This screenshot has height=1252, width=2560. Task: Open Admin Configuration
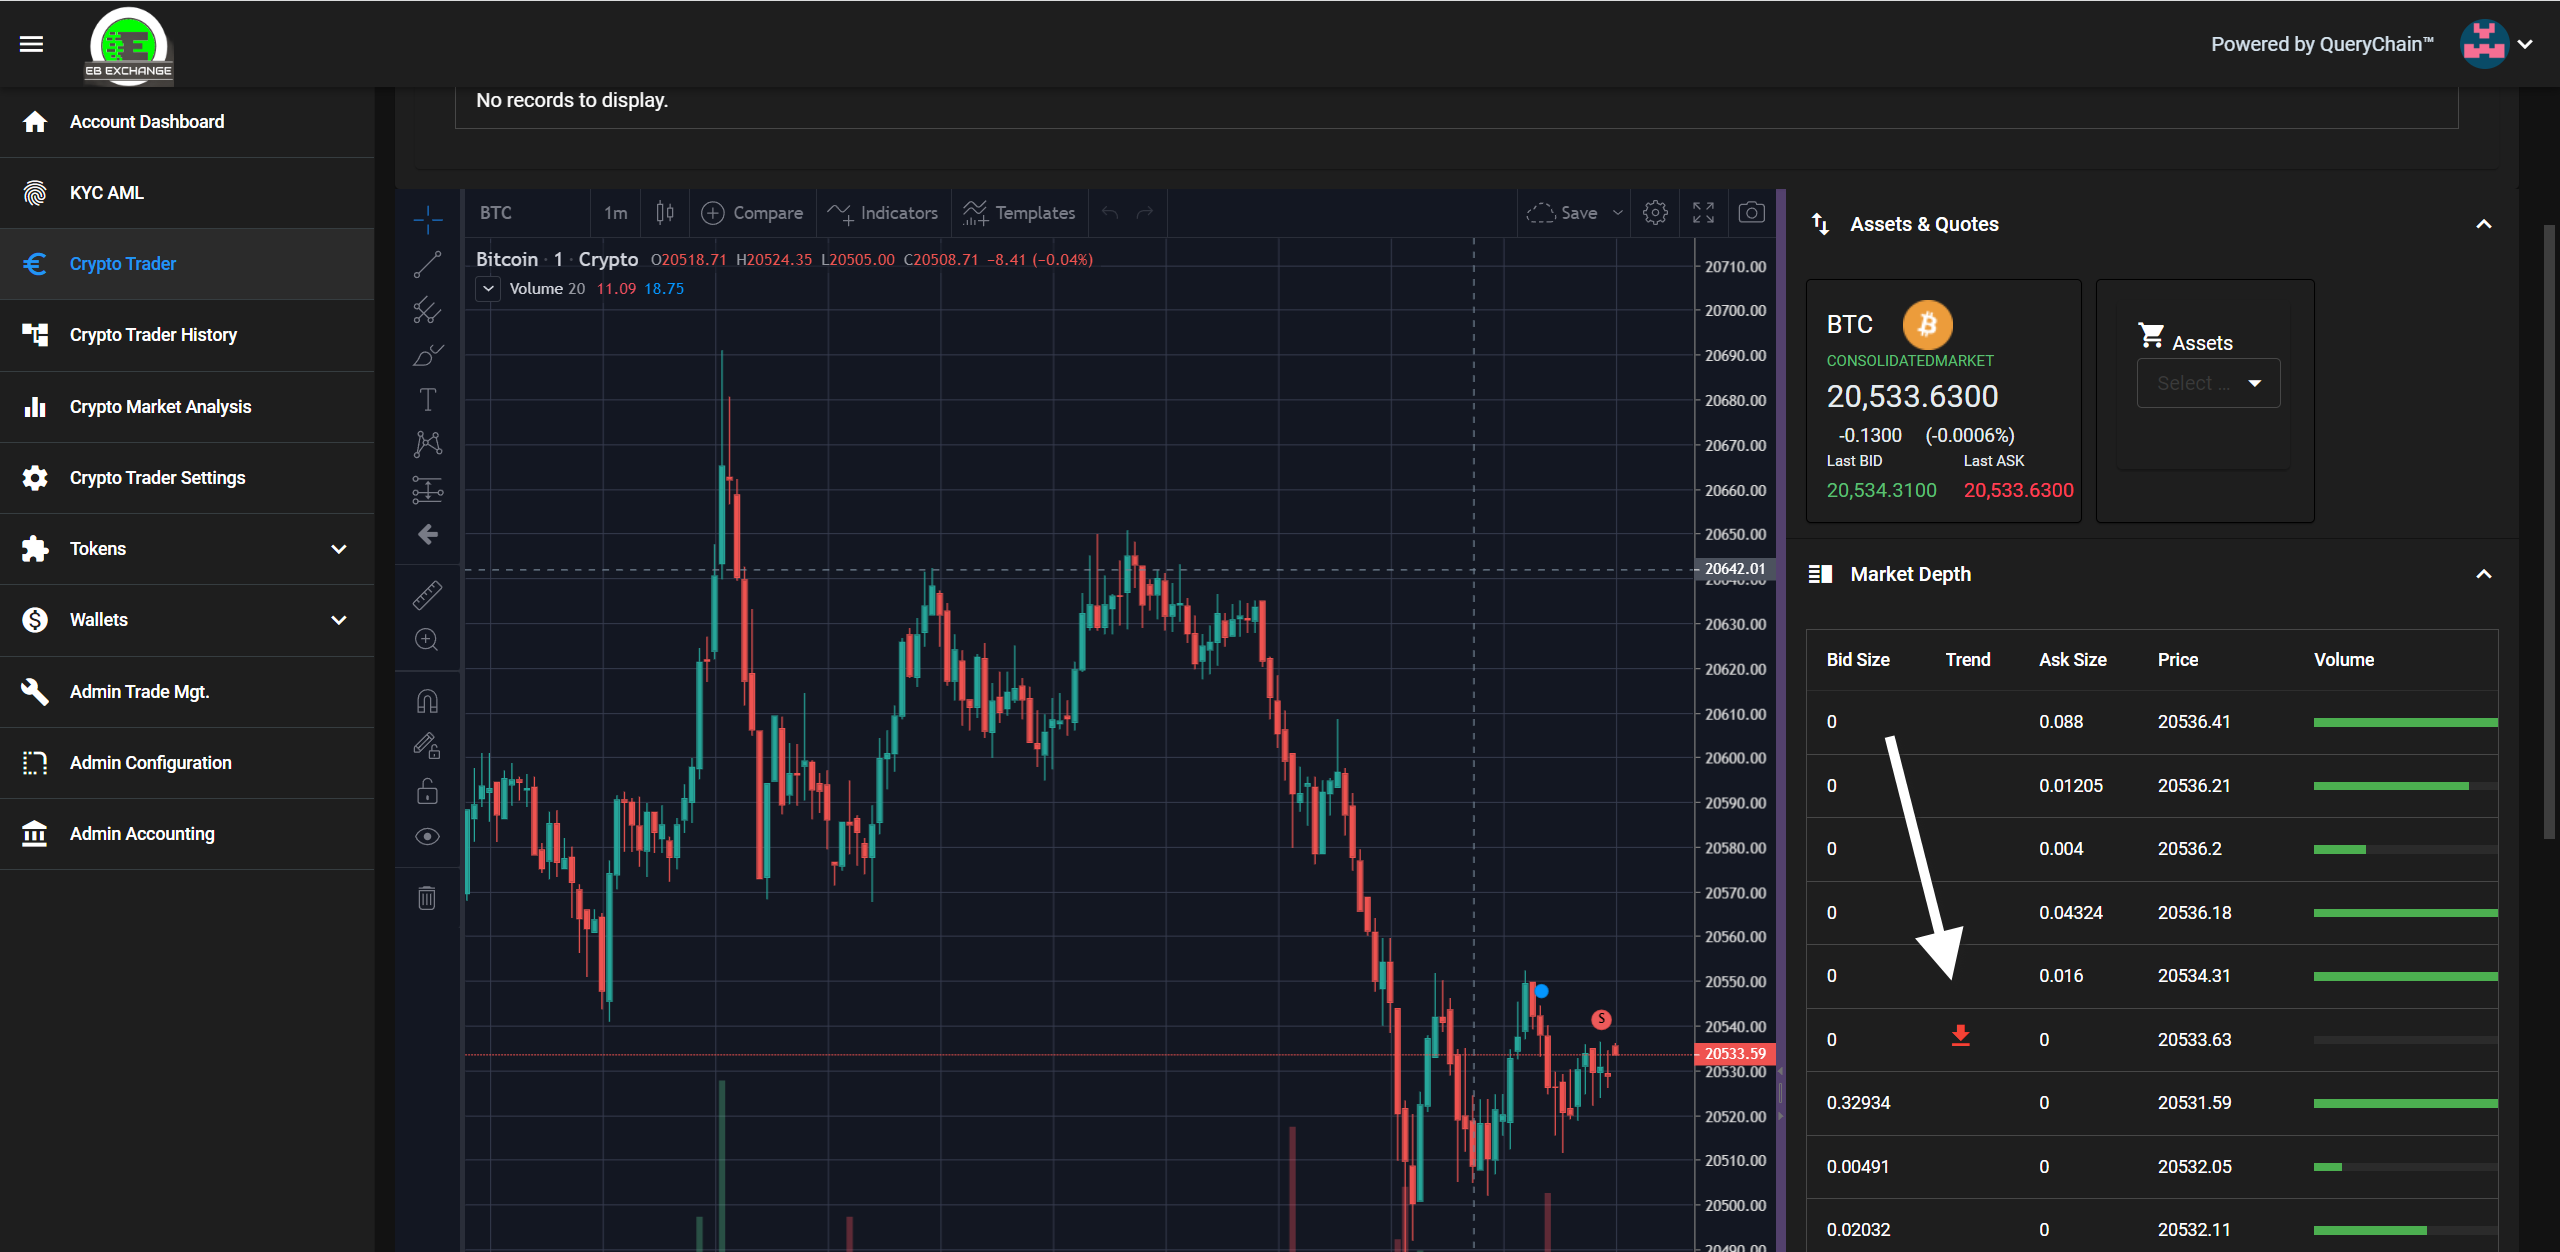[187, 763]
